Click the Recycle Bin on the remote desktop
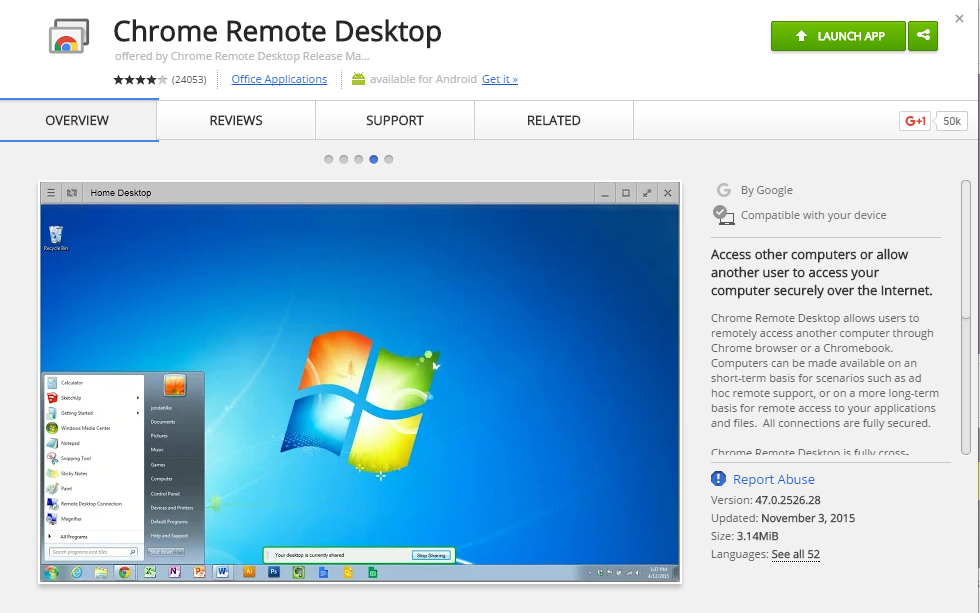The image size is (980, 613). 55,236
